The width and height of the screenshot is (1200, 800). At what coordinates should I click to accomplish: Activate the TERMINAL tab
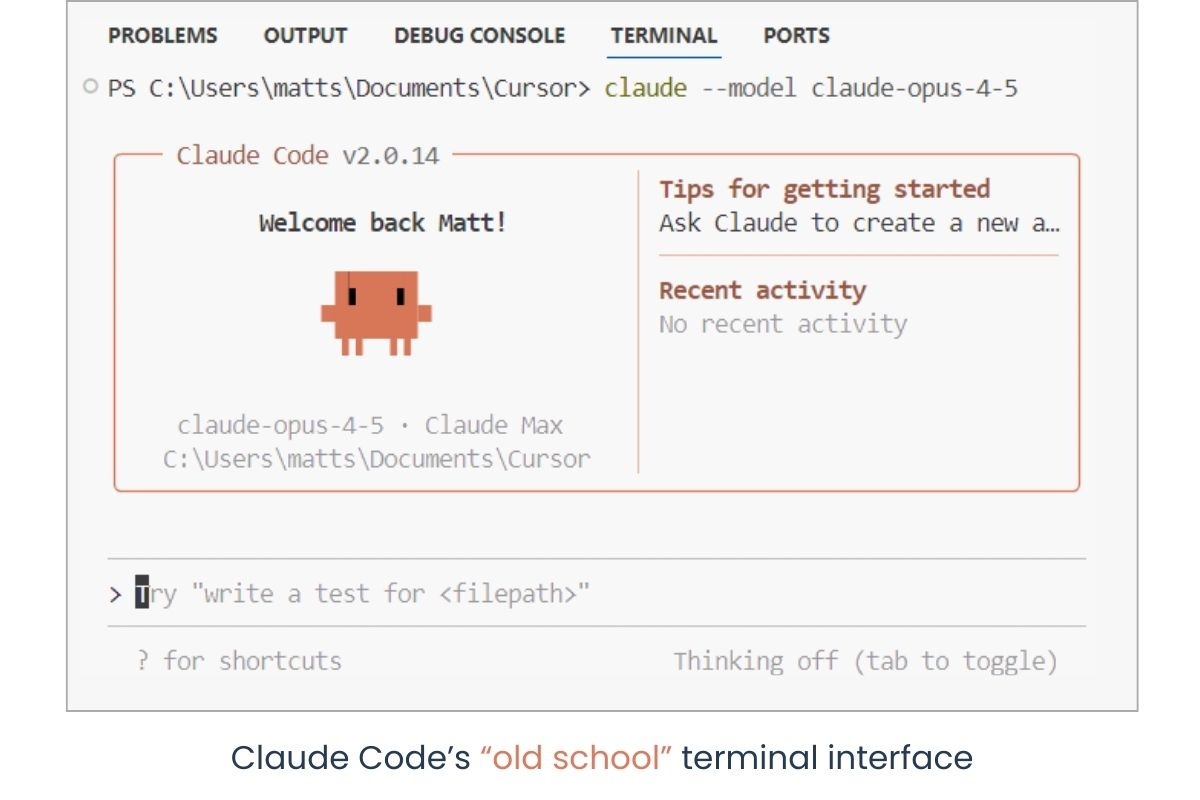(664, 36)
